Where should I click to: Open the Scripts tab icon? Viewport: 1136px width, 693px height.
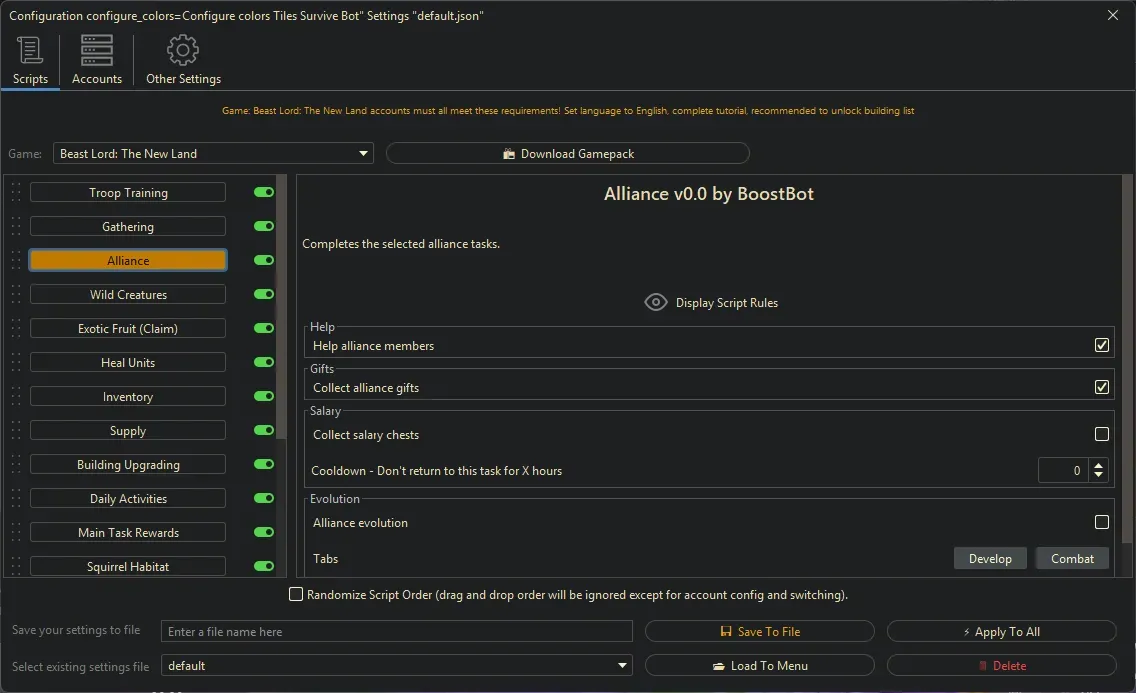click(30, 50)
